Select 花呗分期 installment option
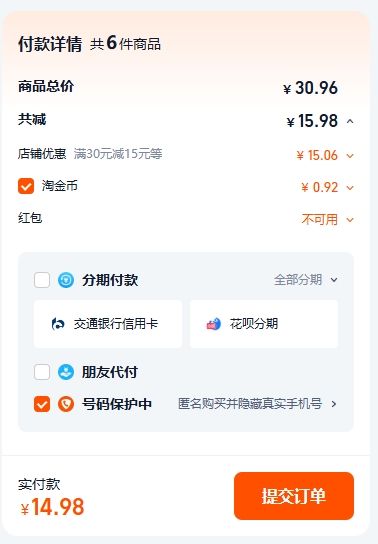 coord(264,324)
